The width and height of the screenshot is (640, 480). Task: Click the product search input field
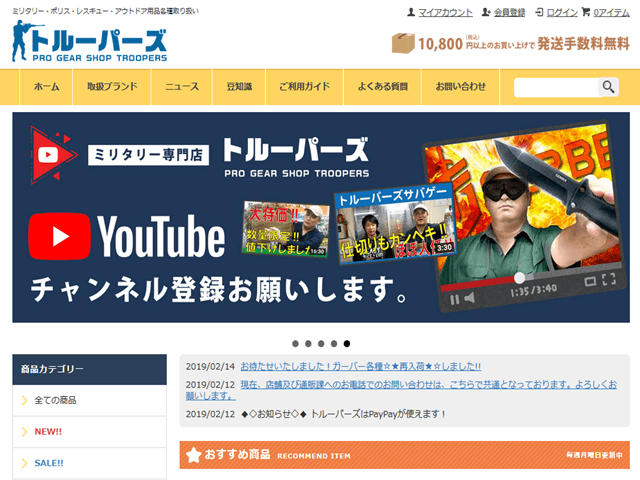coord(556,87)
